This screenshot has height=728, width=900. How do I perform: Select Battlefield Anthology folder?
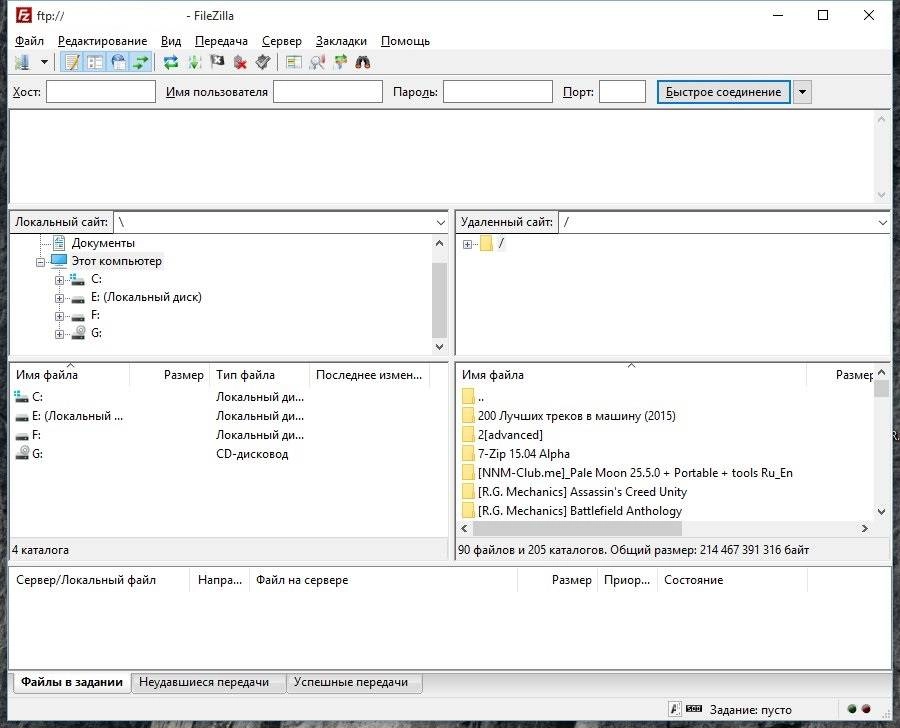(x=580, y=510)
